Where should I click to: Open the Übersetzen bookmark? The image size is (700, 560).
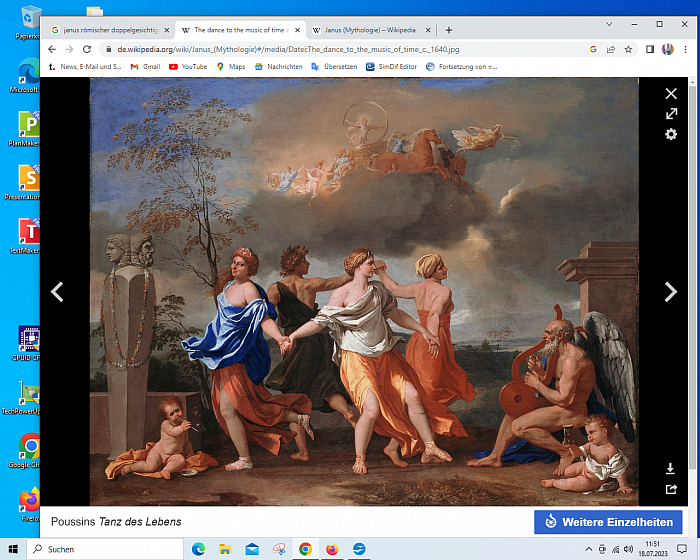[334, 67]
